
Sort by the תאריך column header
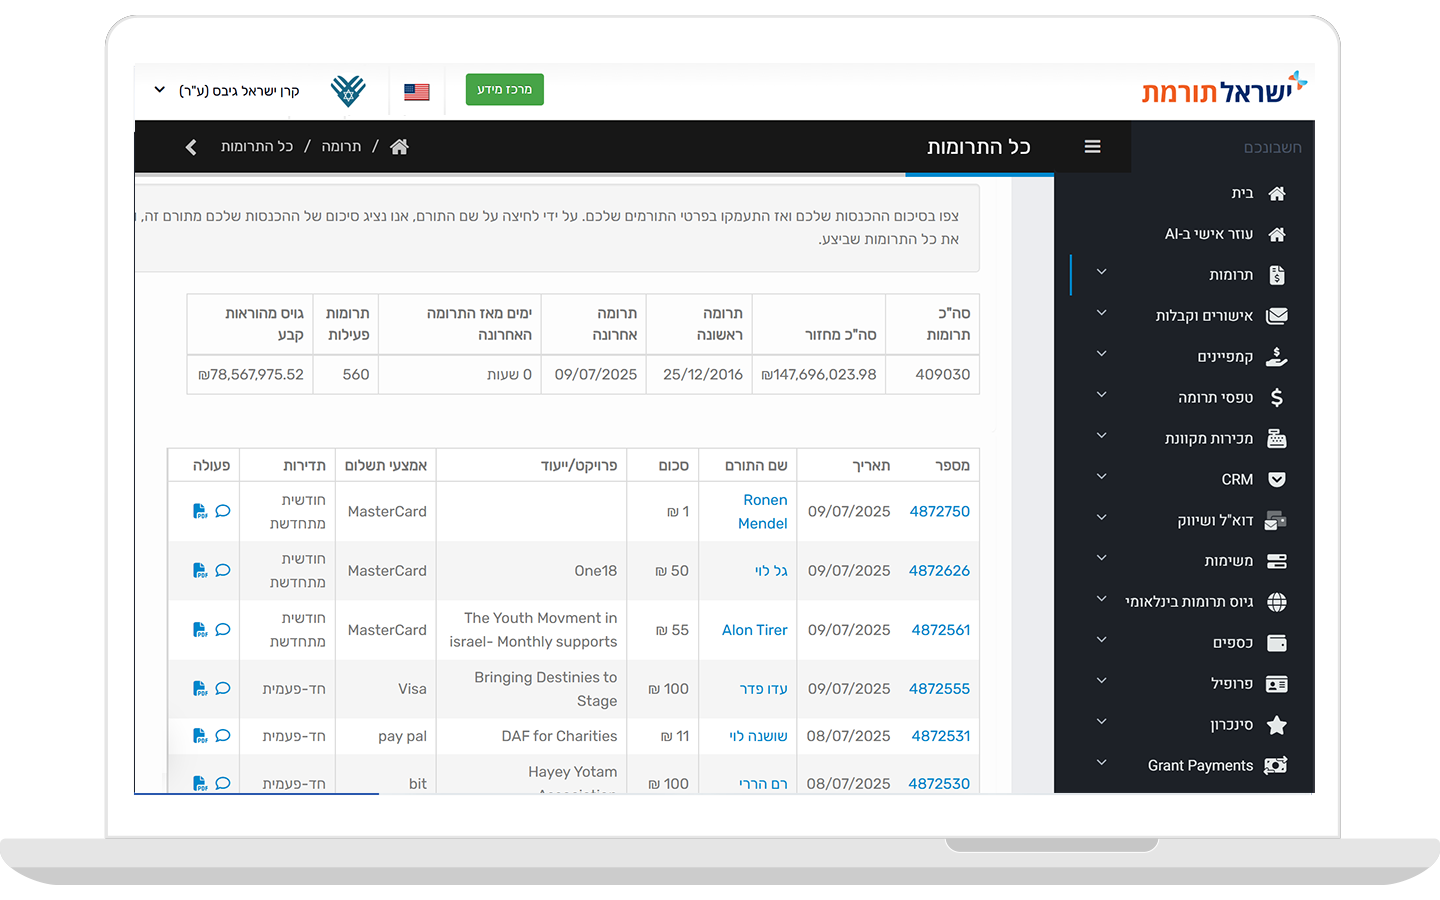(871, 465)
